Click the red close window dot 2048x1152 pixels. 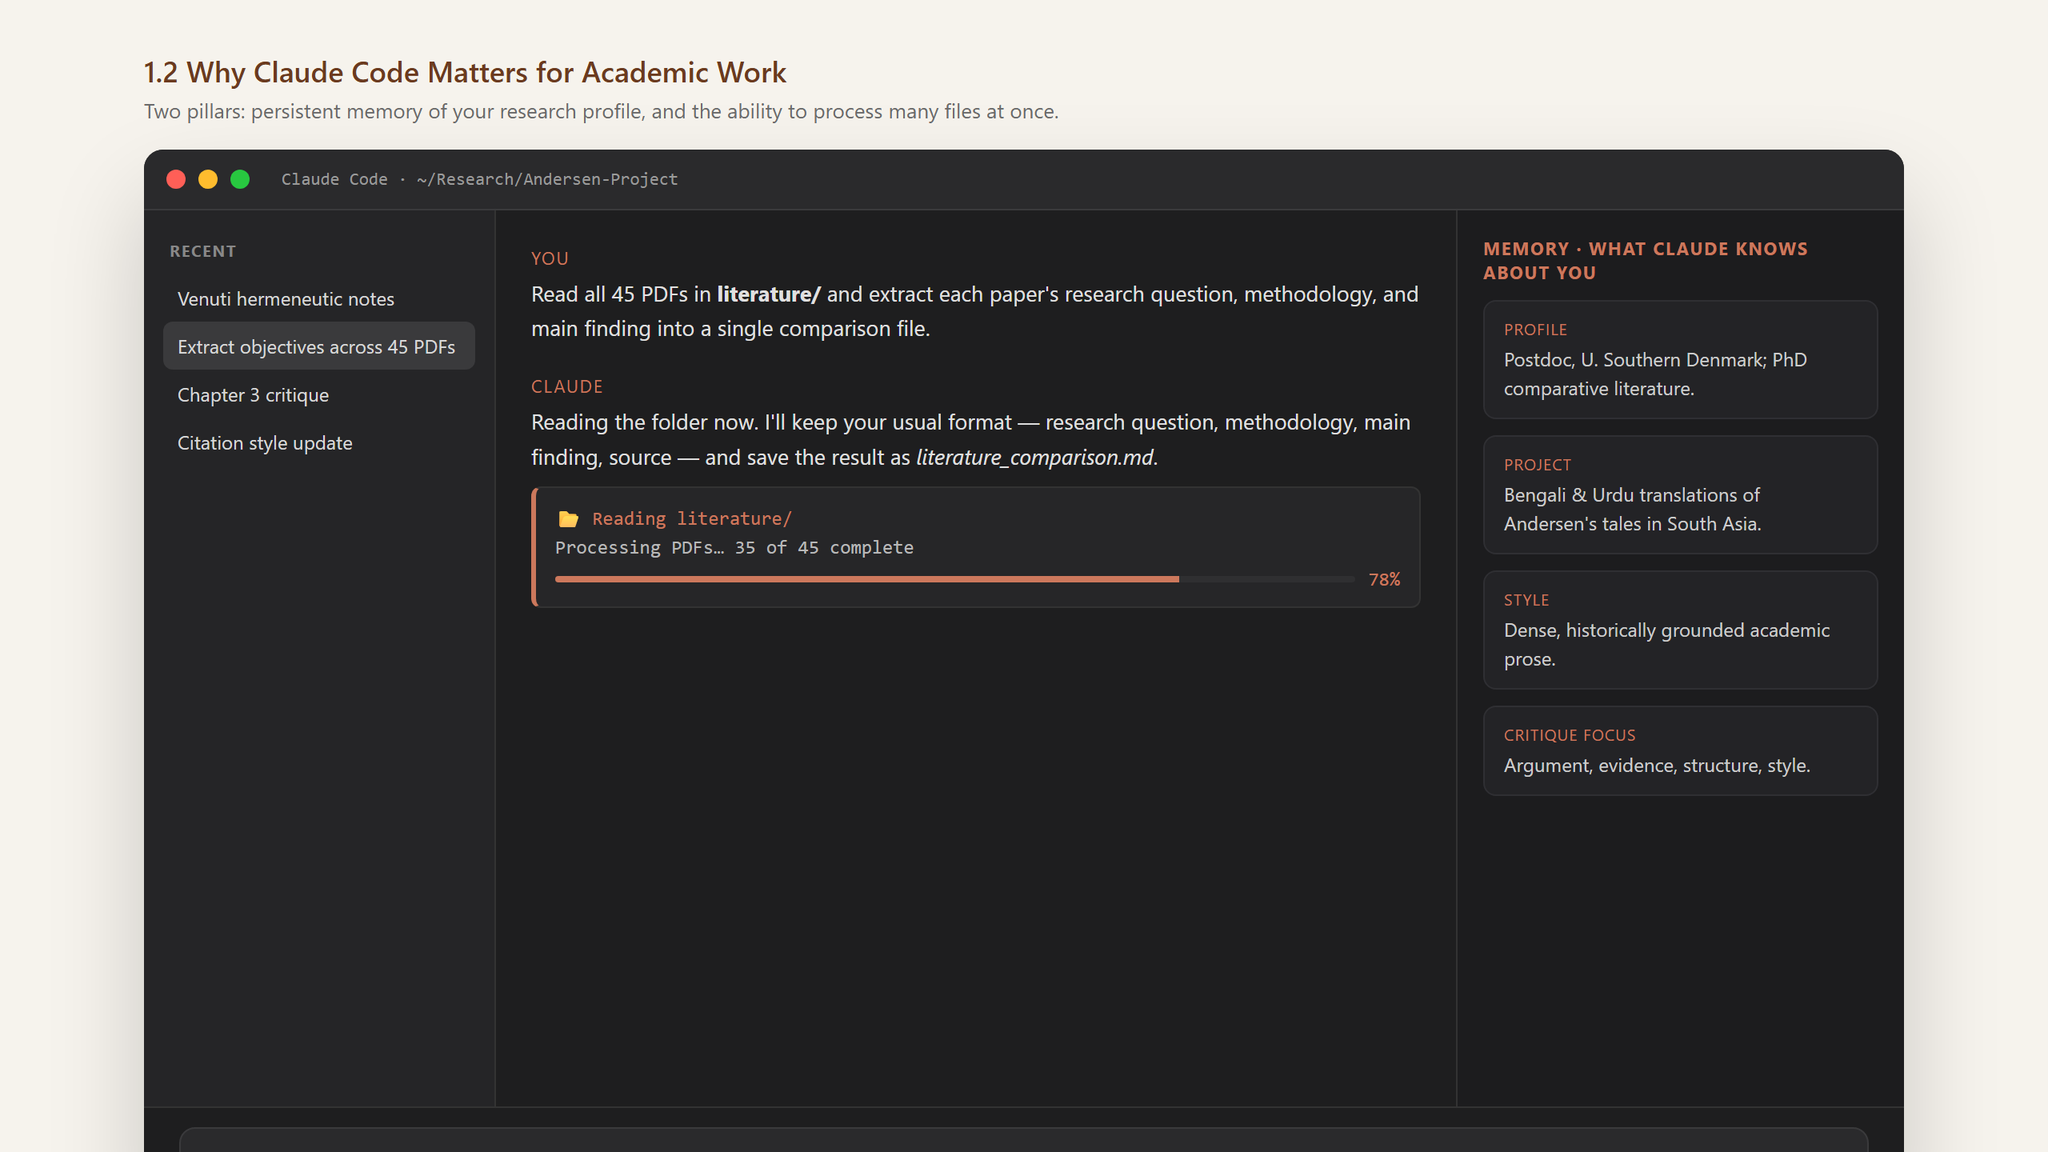click(x=176, y=179)
